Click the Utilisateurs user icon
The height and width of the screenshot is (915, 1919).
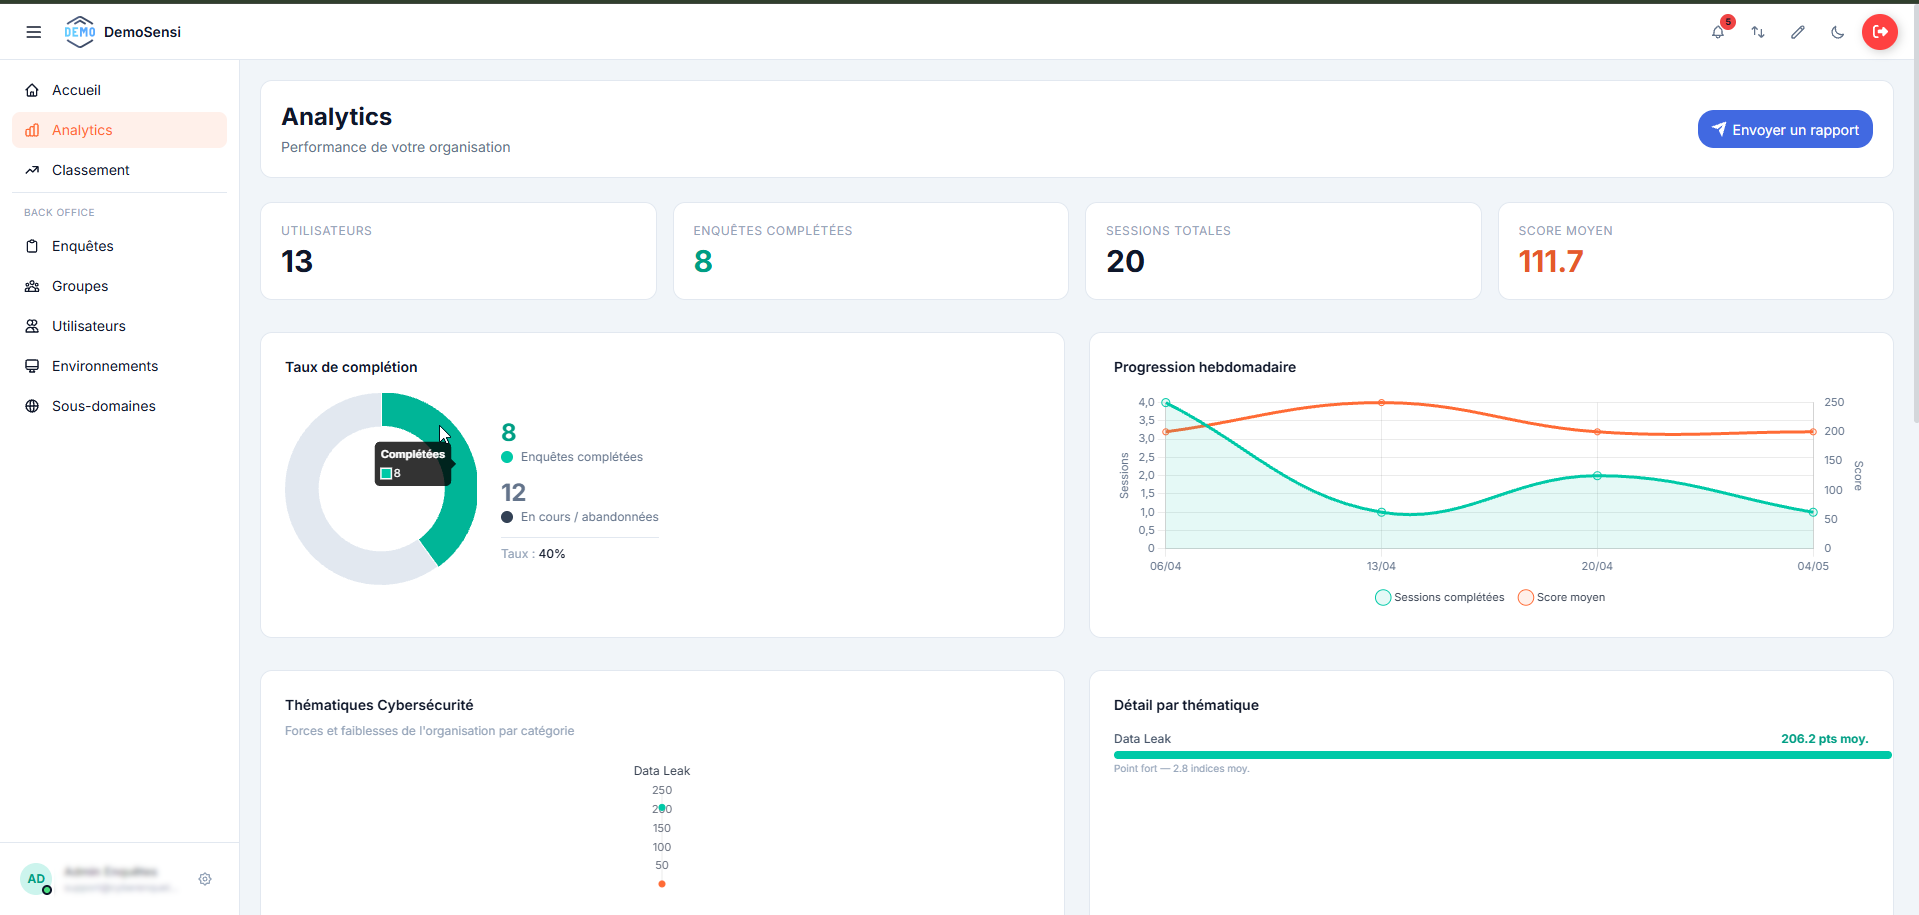(32, 326)
